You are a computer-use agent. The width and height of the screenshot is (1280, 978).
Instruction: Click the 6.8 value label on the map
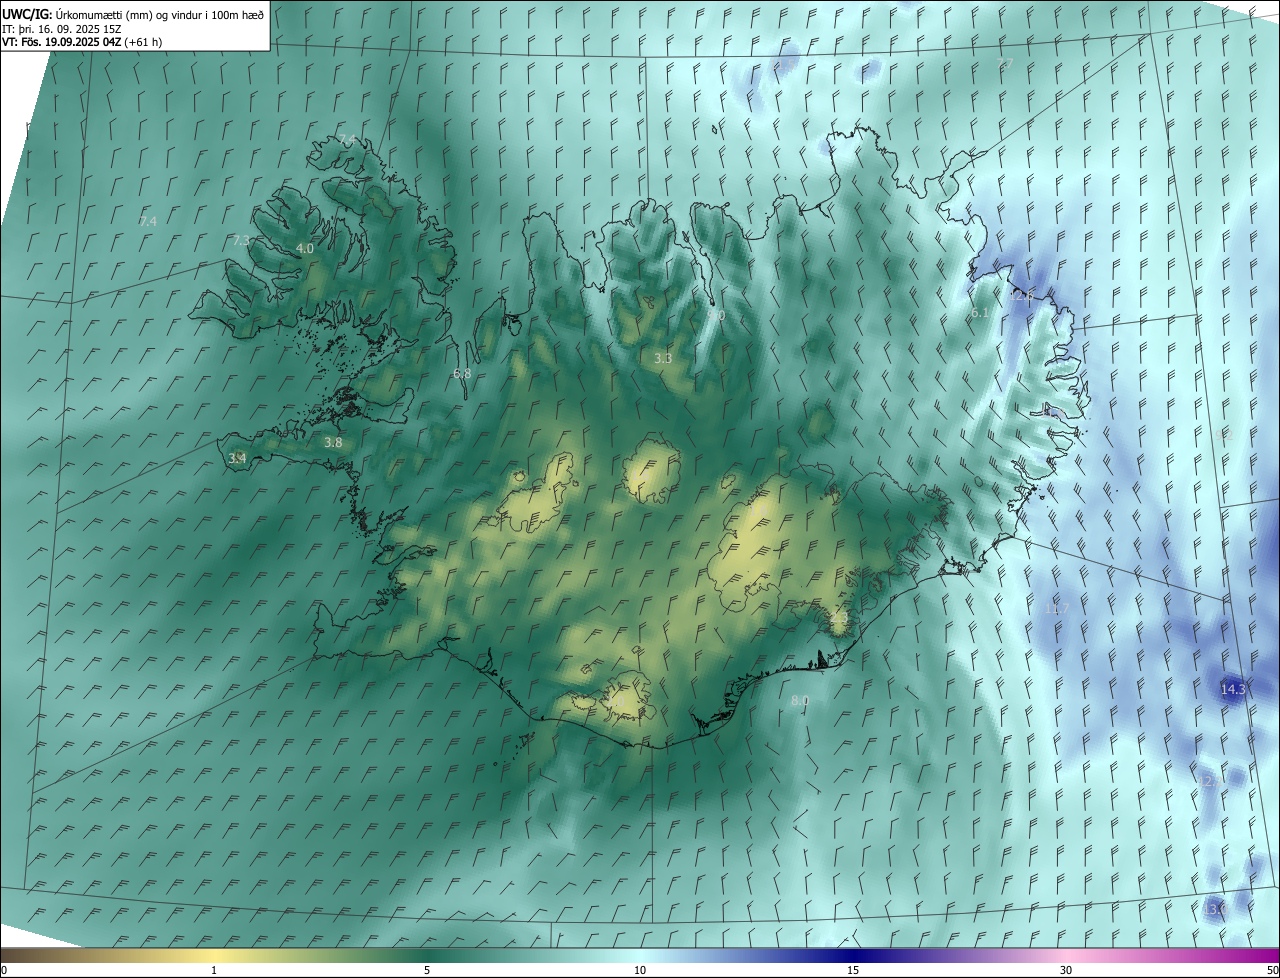pyautogui.click(x=462, y=373)
